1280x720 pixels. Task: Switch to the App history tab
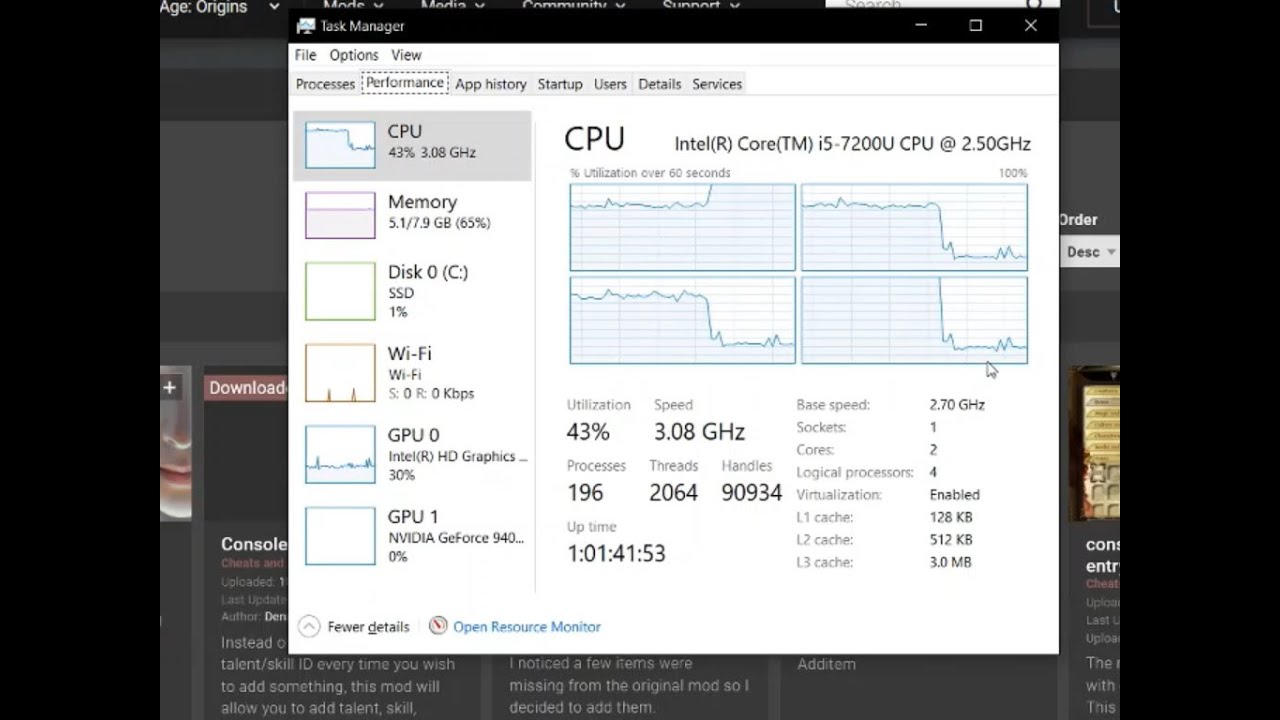pos(490,84)
